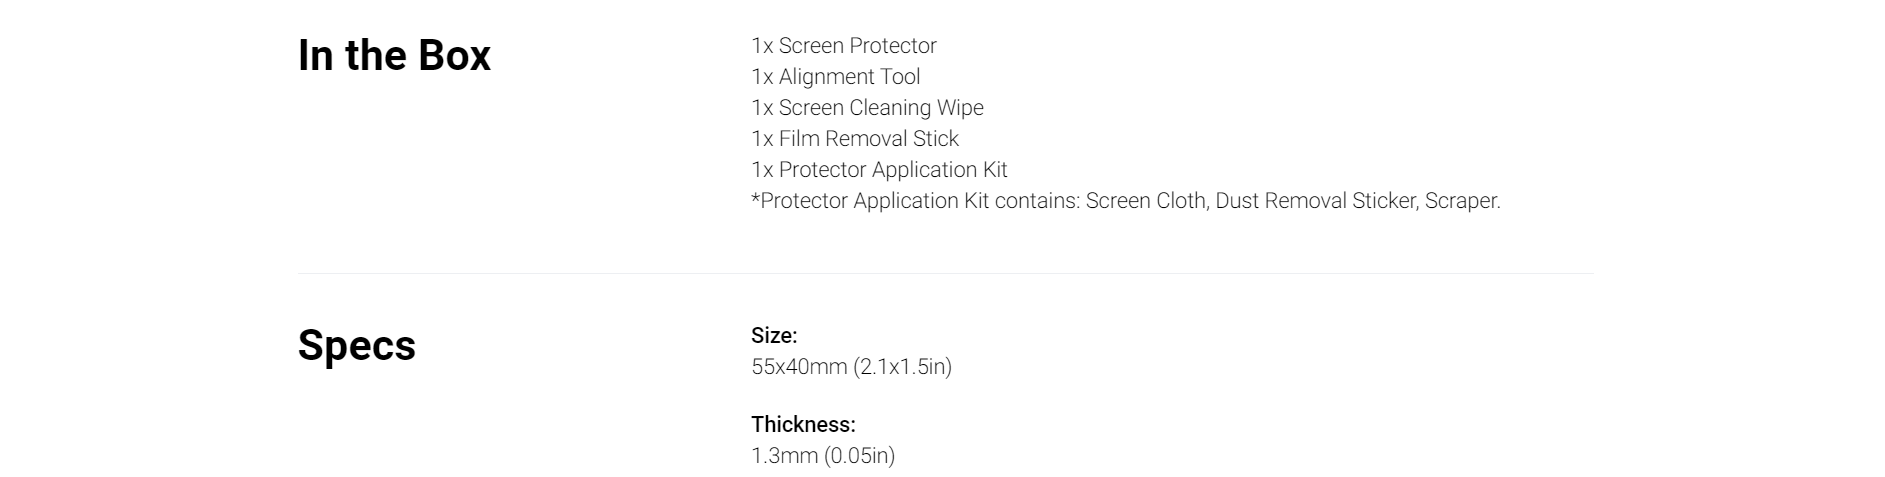Screen dimensions: 1885x477
Task: Click the "(0.05in)" thickness conversion
Action: pyautogui.click(x=859, y=456)
